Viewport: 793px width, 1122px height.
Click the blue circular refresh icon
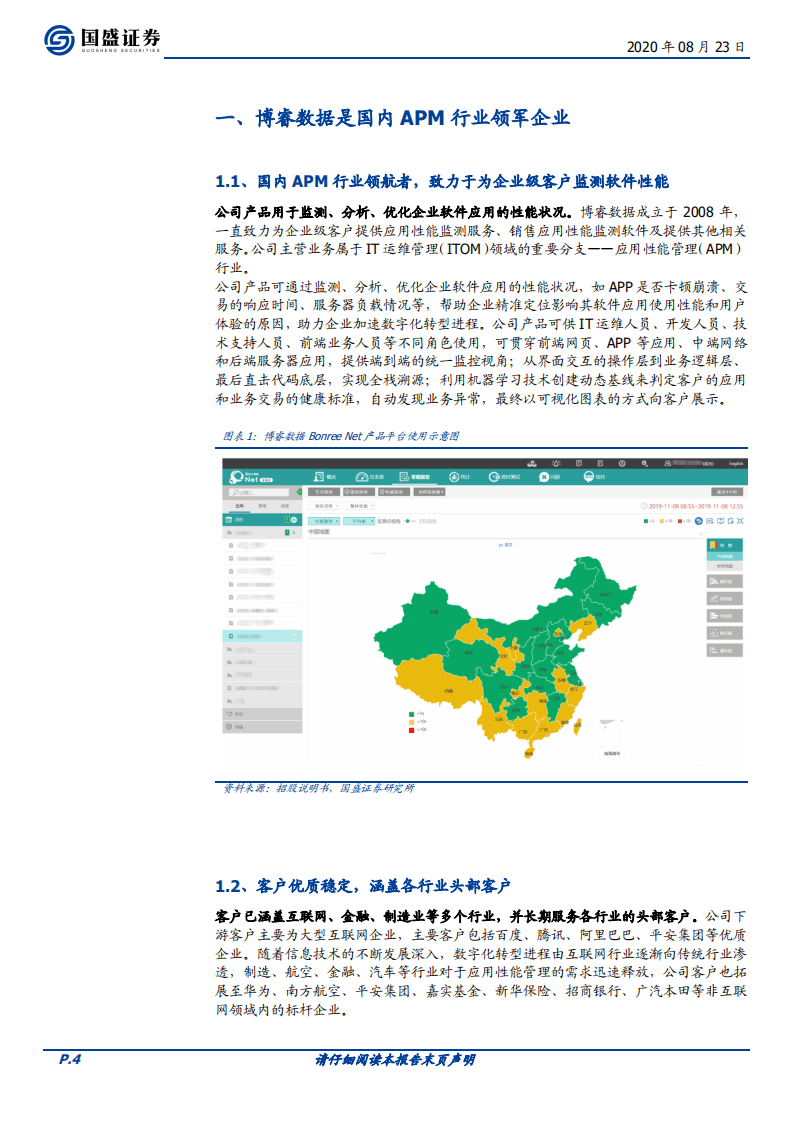coord(699,521)
